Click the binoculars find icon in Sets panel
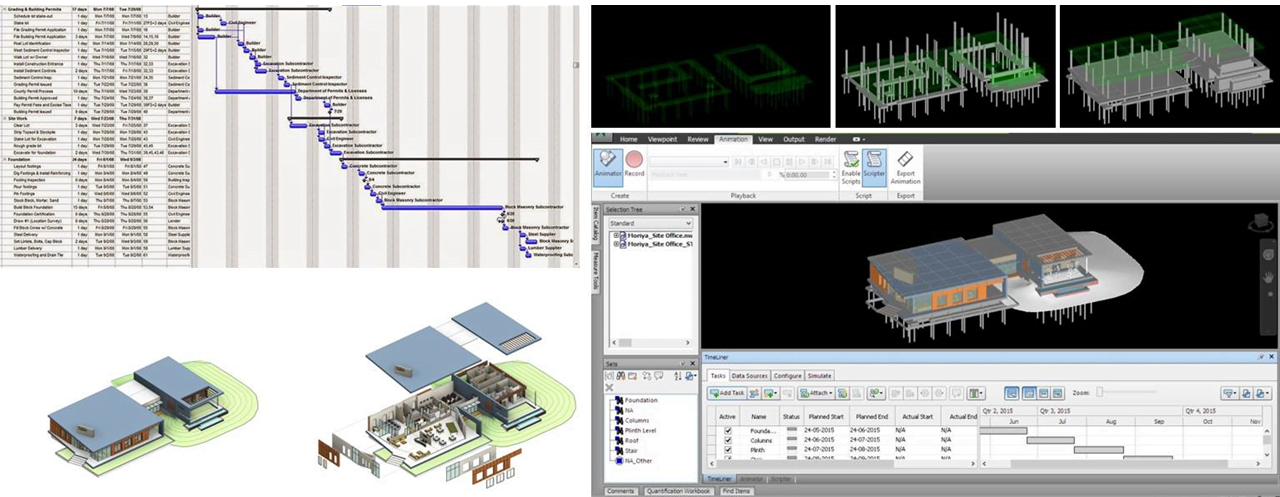The image size is (1280, 497). (x=620, y=376)
